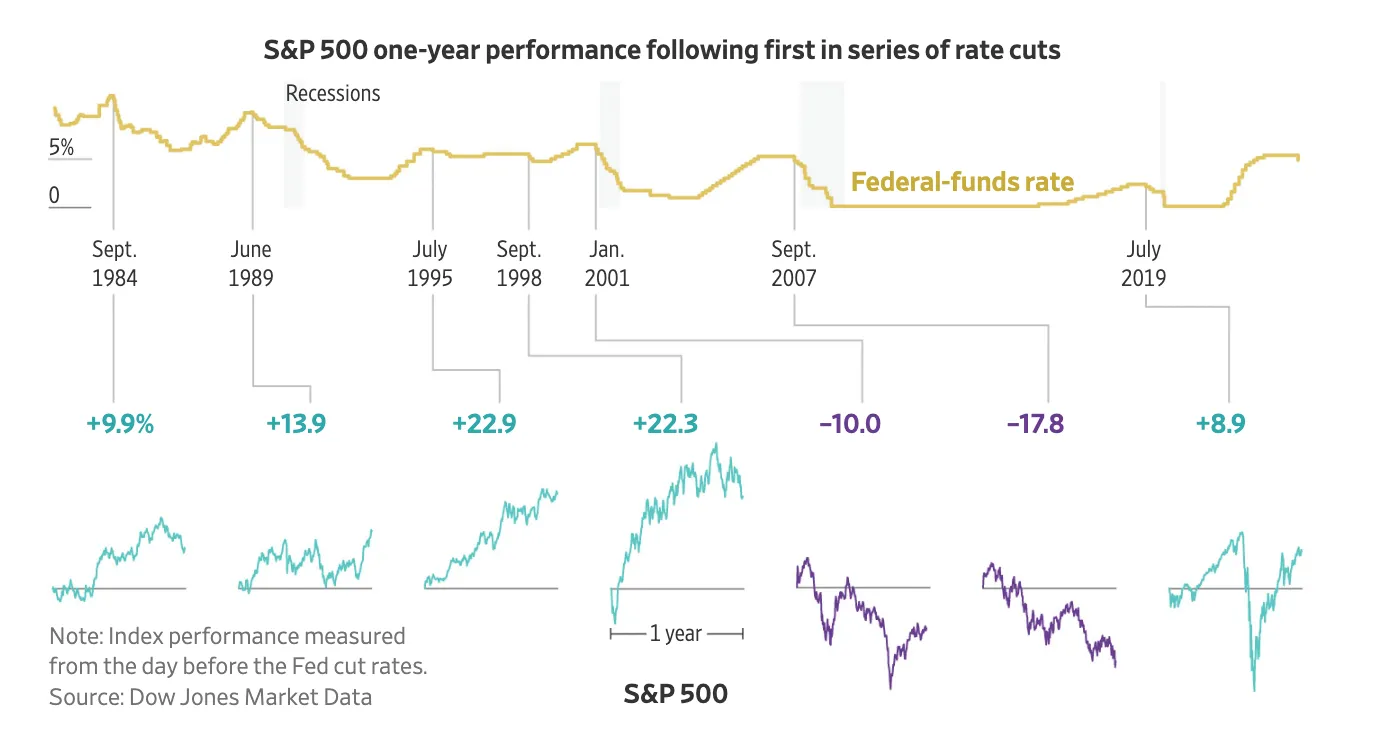Click the +13.9 performance value
Image resolution: width=1388 pixels, height=748 pixels.
pyautogui.click(x=296, y=424)
